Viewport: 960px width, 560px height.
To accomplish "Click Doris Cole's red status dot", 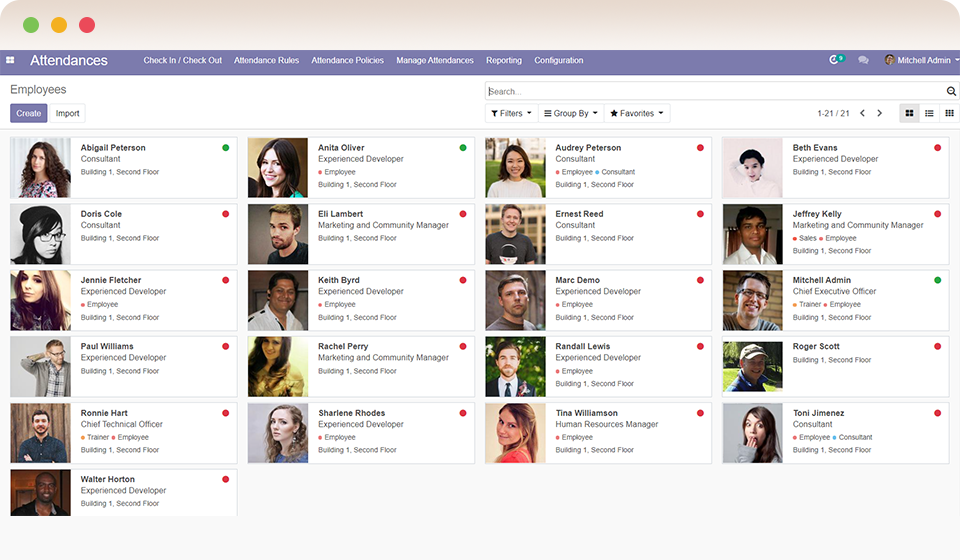I will point(225,214).
